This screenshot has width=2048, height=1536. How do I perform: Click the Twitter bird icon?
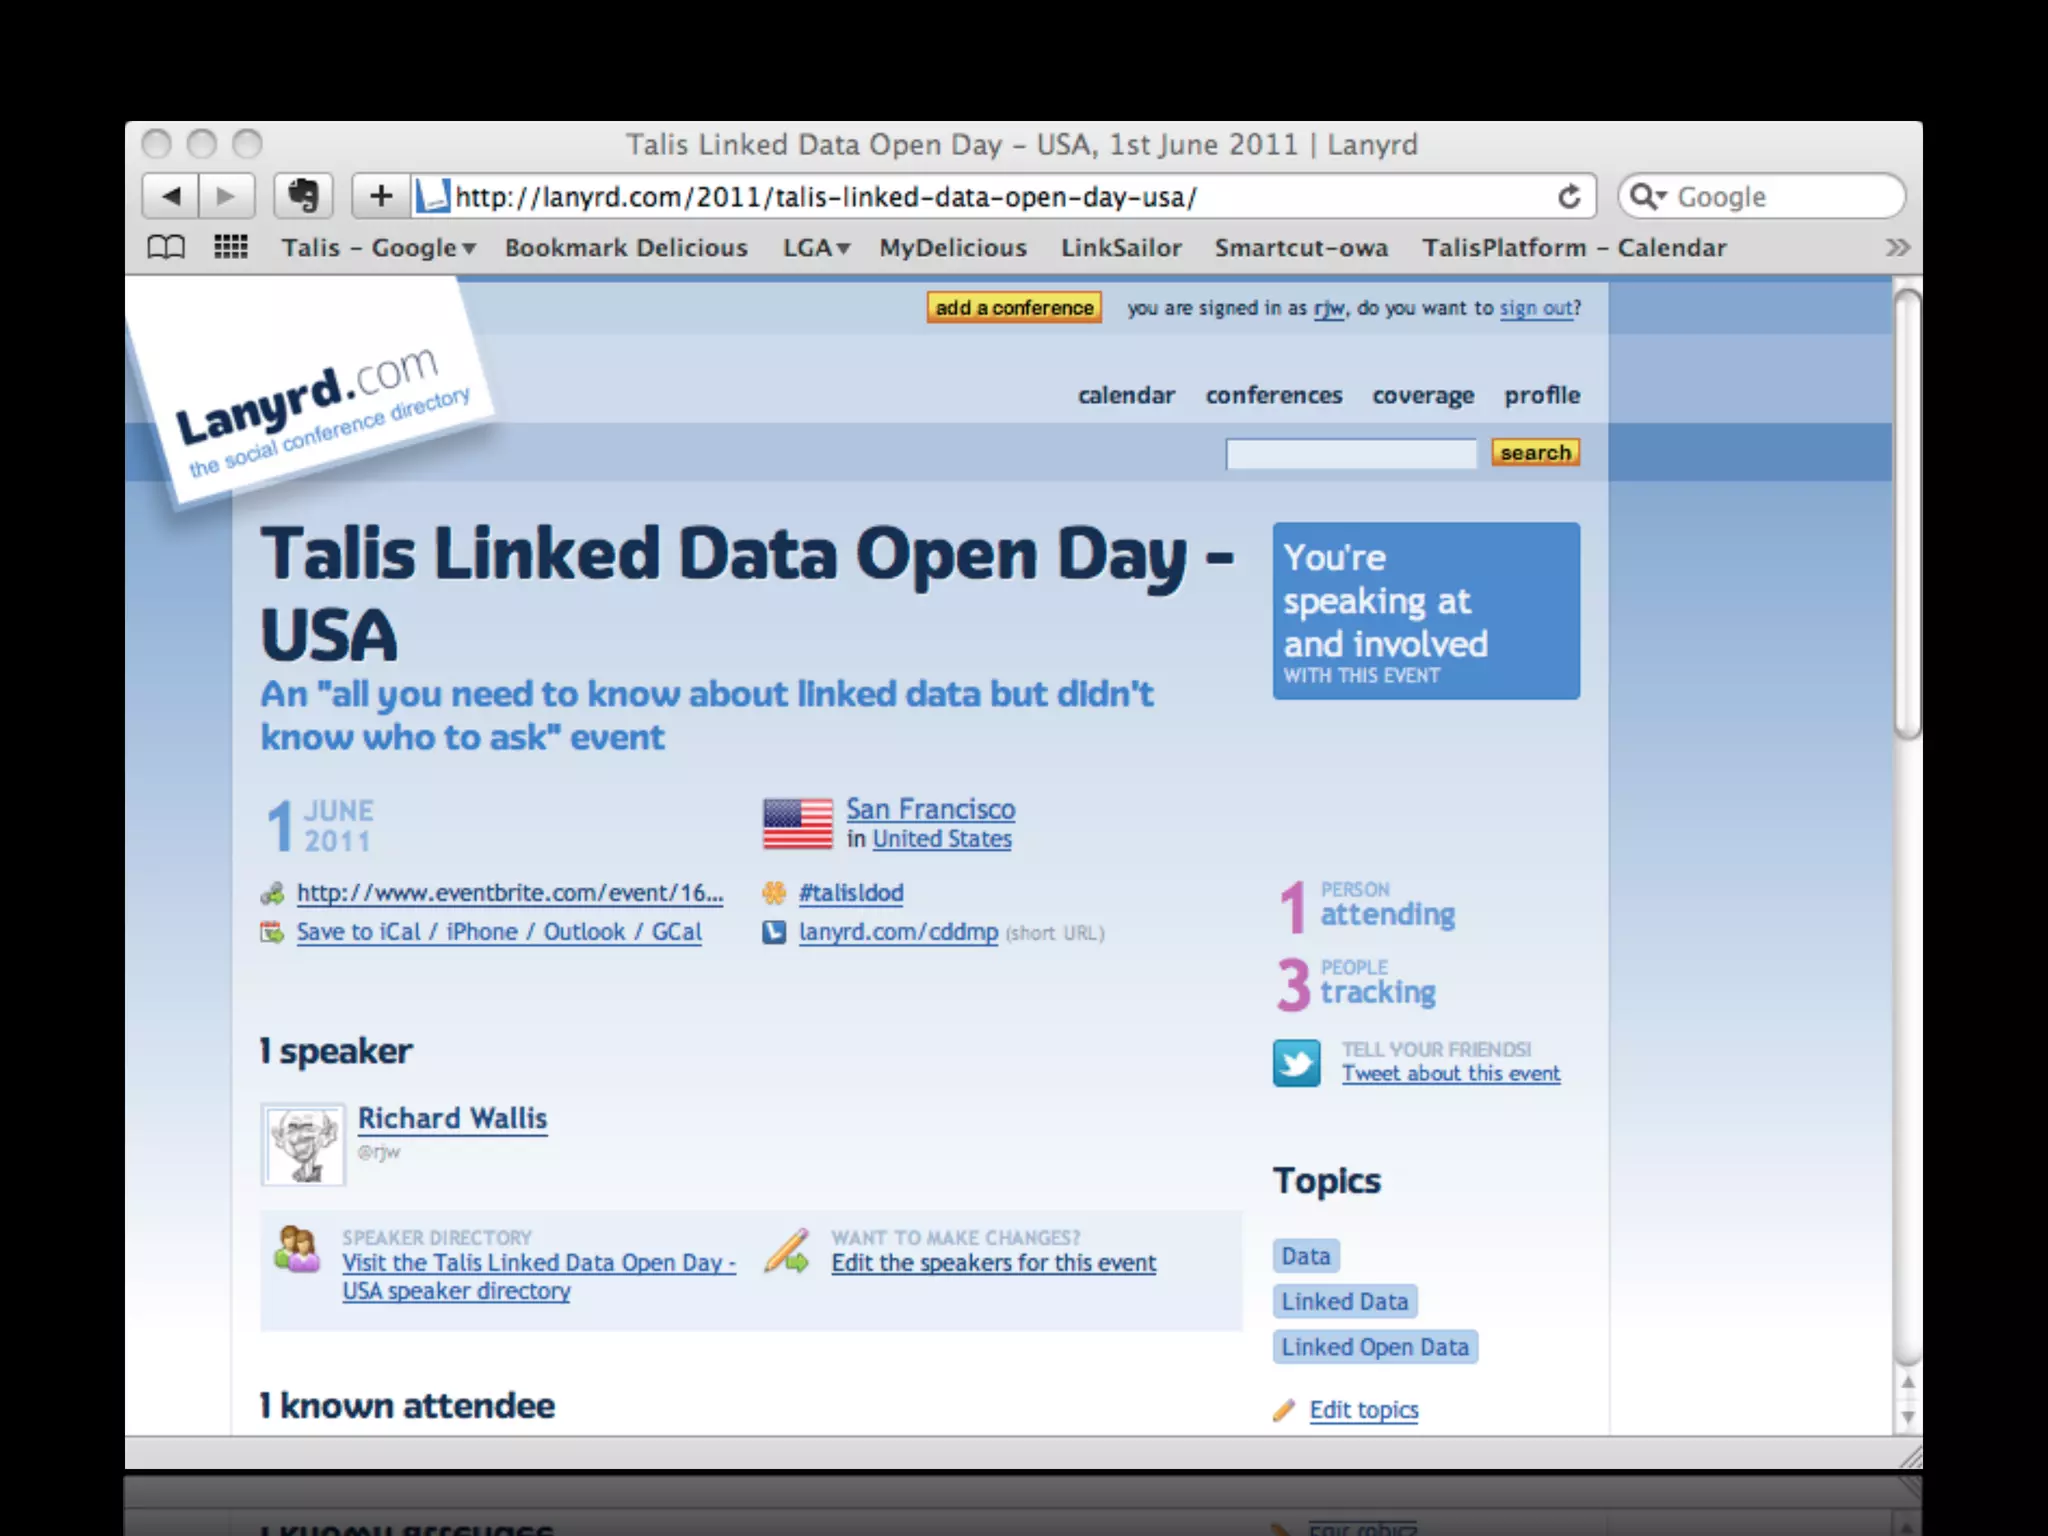coord(1296,1063)
